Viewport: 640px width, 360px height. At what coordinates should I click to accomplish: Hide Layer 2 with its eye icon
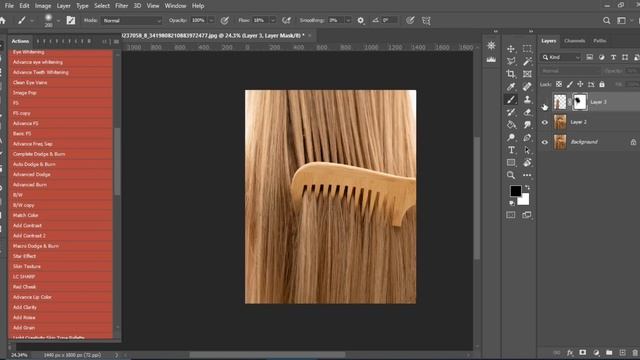544,122
